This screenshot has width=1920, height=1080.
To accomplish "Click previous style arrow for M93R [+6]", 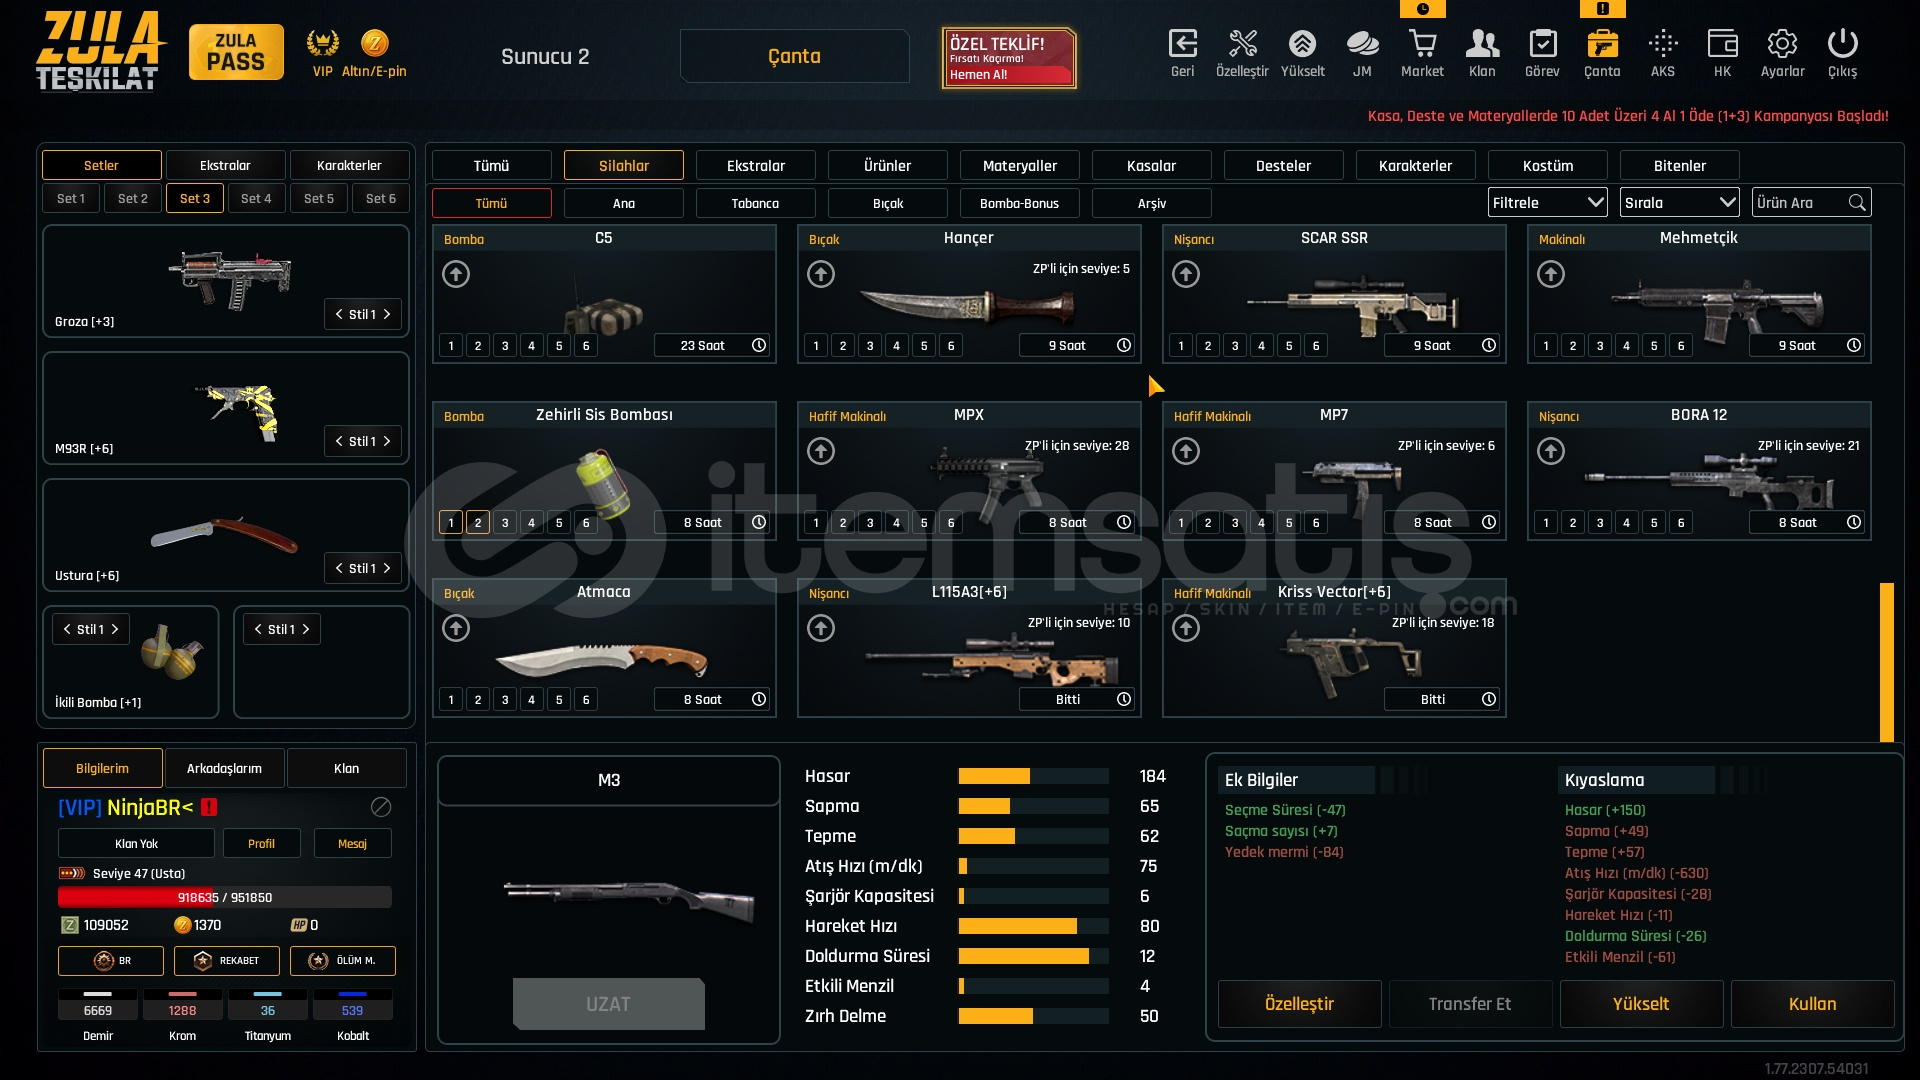I will 339,441.
